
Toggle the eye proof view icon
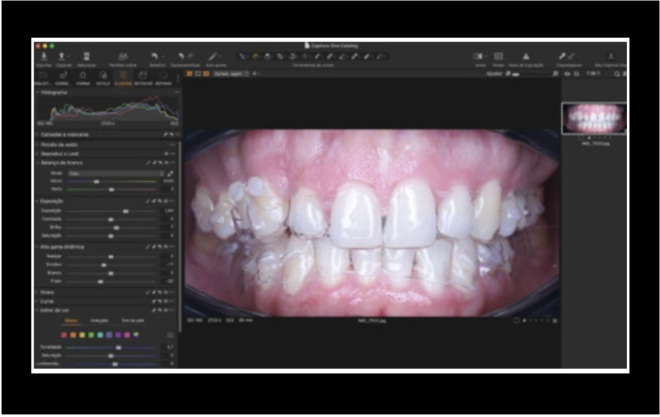567,74
